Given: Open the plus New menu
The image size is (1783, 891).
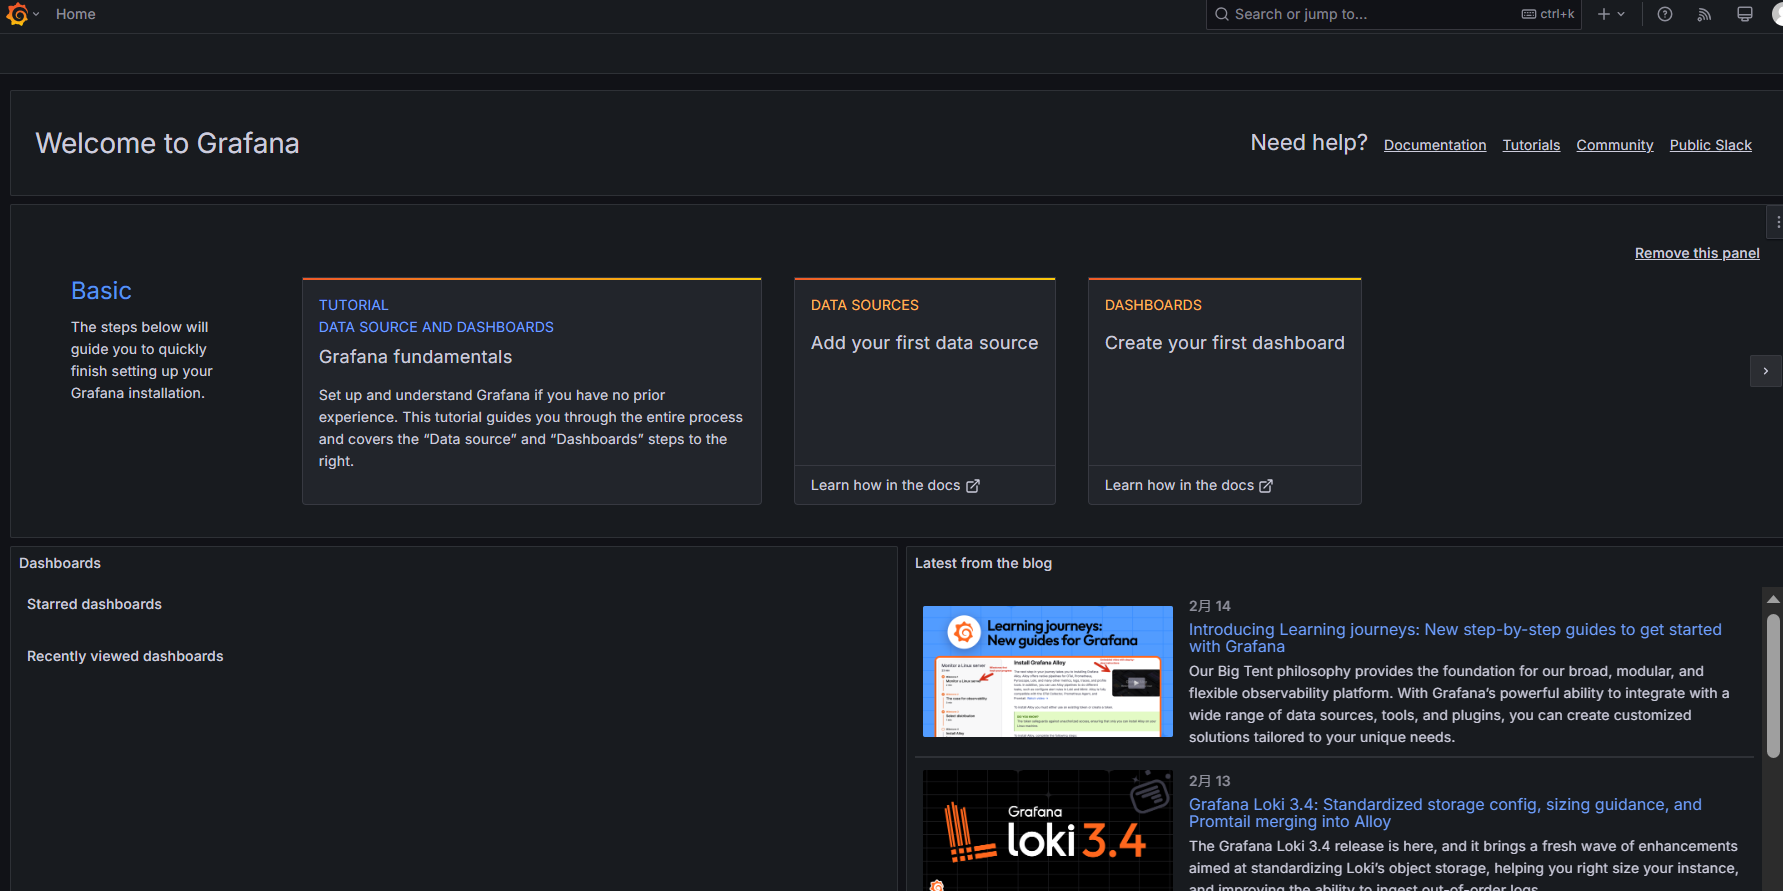Looking at the screenshot, I should click(1604, 14).
